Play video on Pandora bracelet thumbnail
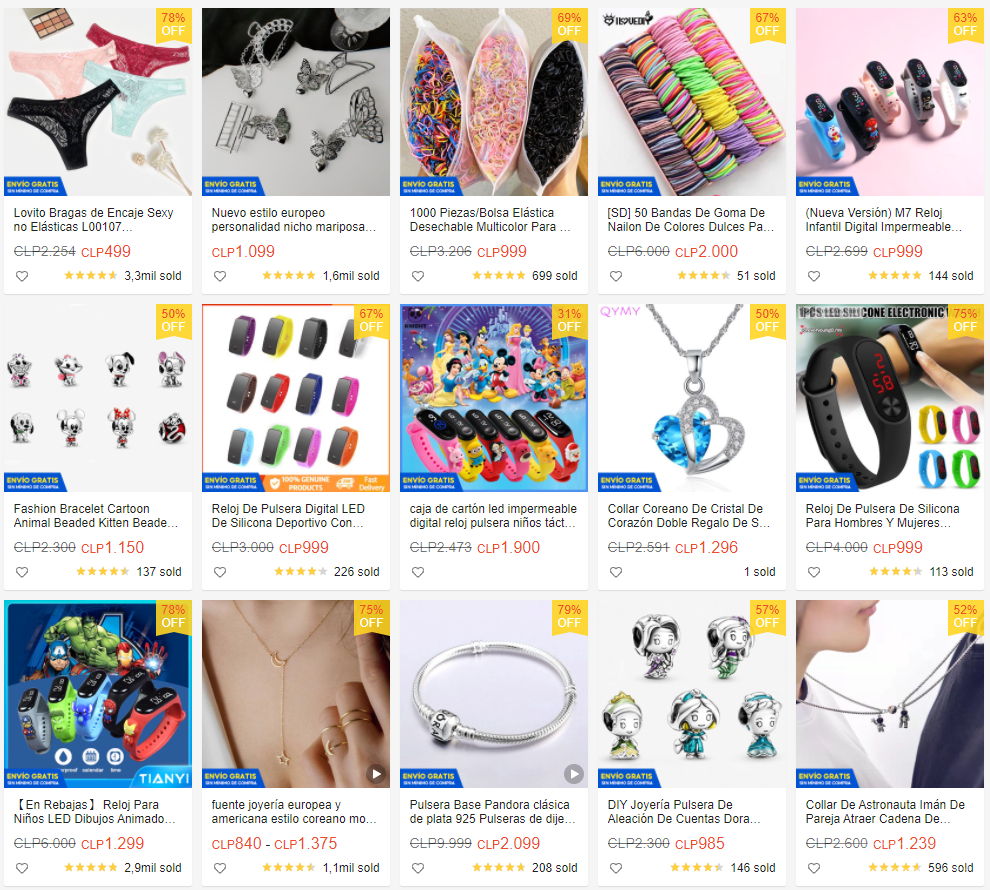The height and width of the screenshot is (890, 990). 573,773
